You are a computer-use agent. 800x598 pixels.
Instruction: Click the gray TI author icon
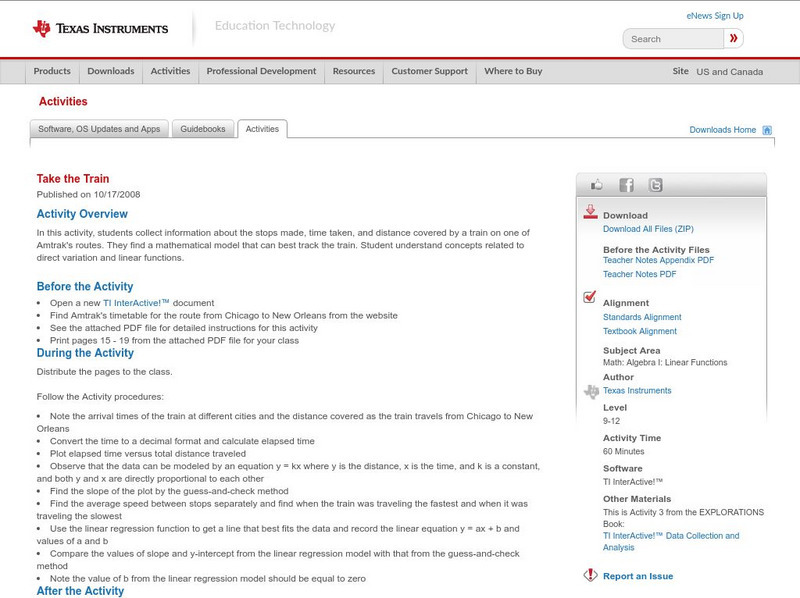[x=591, y=391]
